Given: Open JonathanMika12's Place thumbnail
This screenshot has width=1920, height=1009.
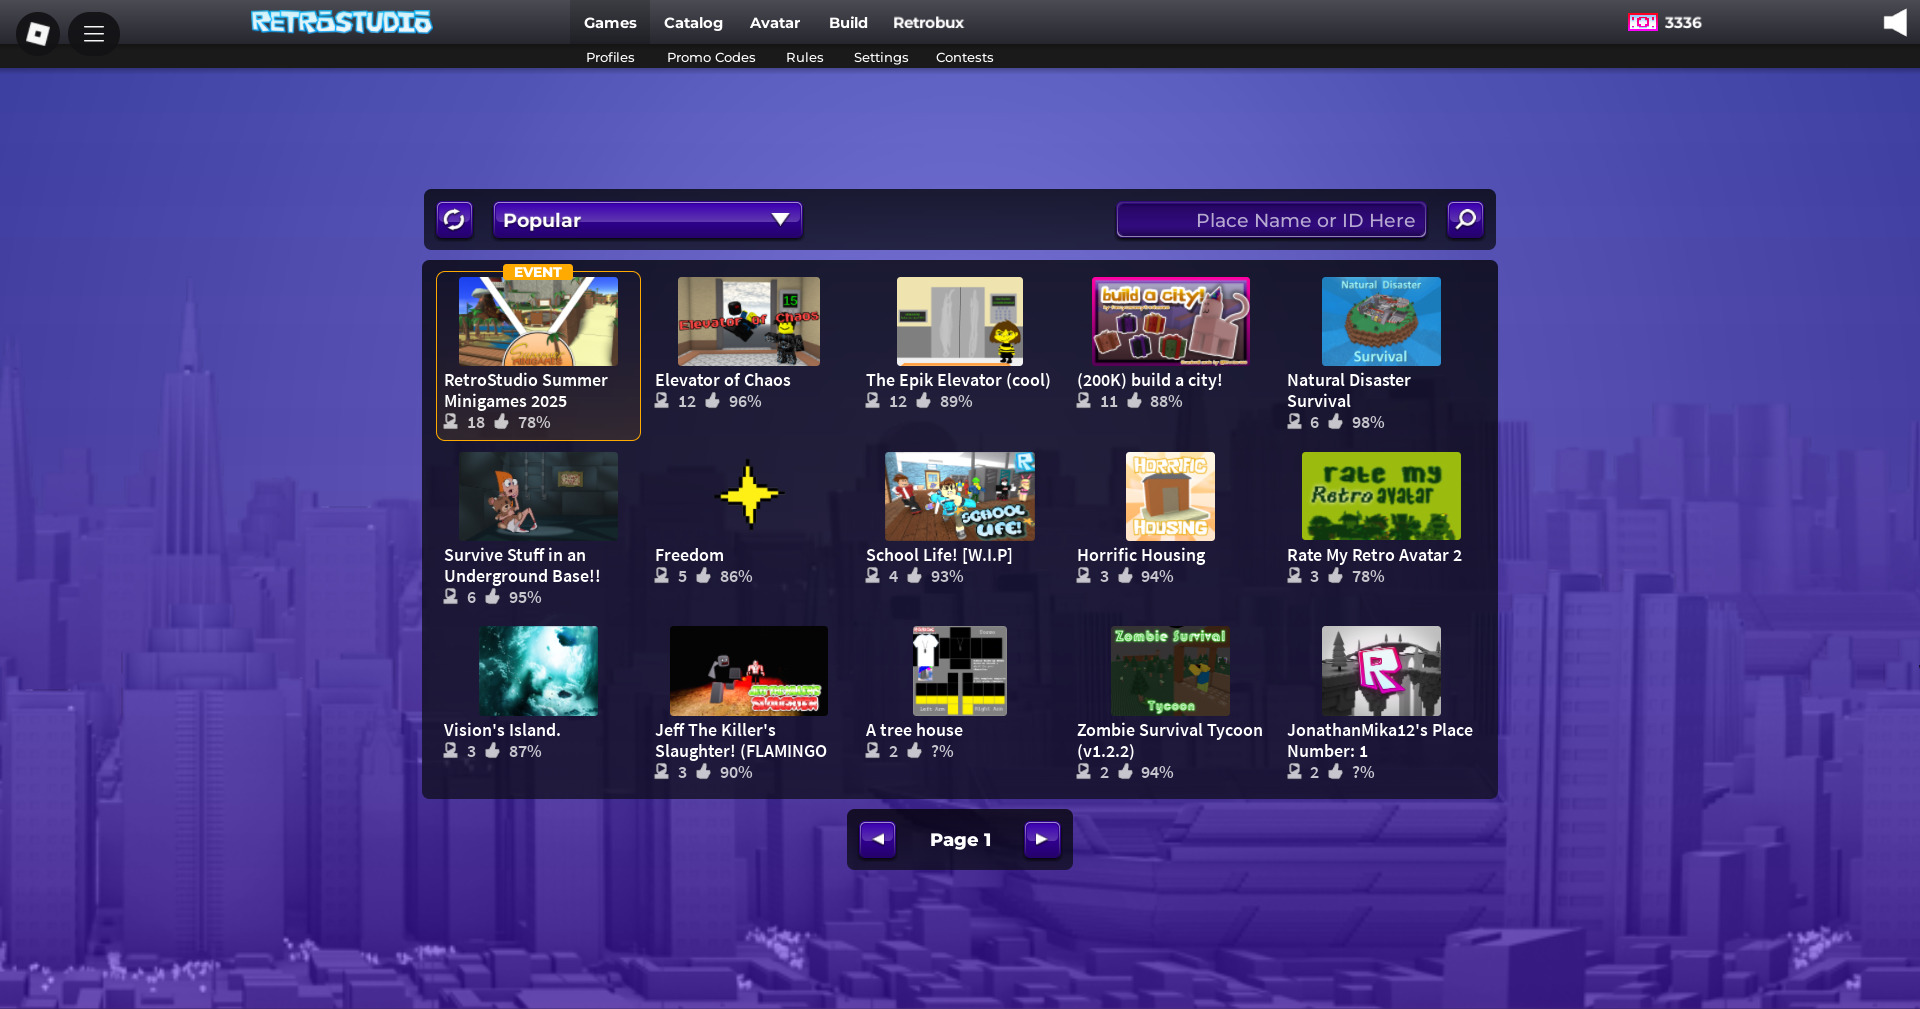Looking at the screenshot, I should [x=1381, y=671].
